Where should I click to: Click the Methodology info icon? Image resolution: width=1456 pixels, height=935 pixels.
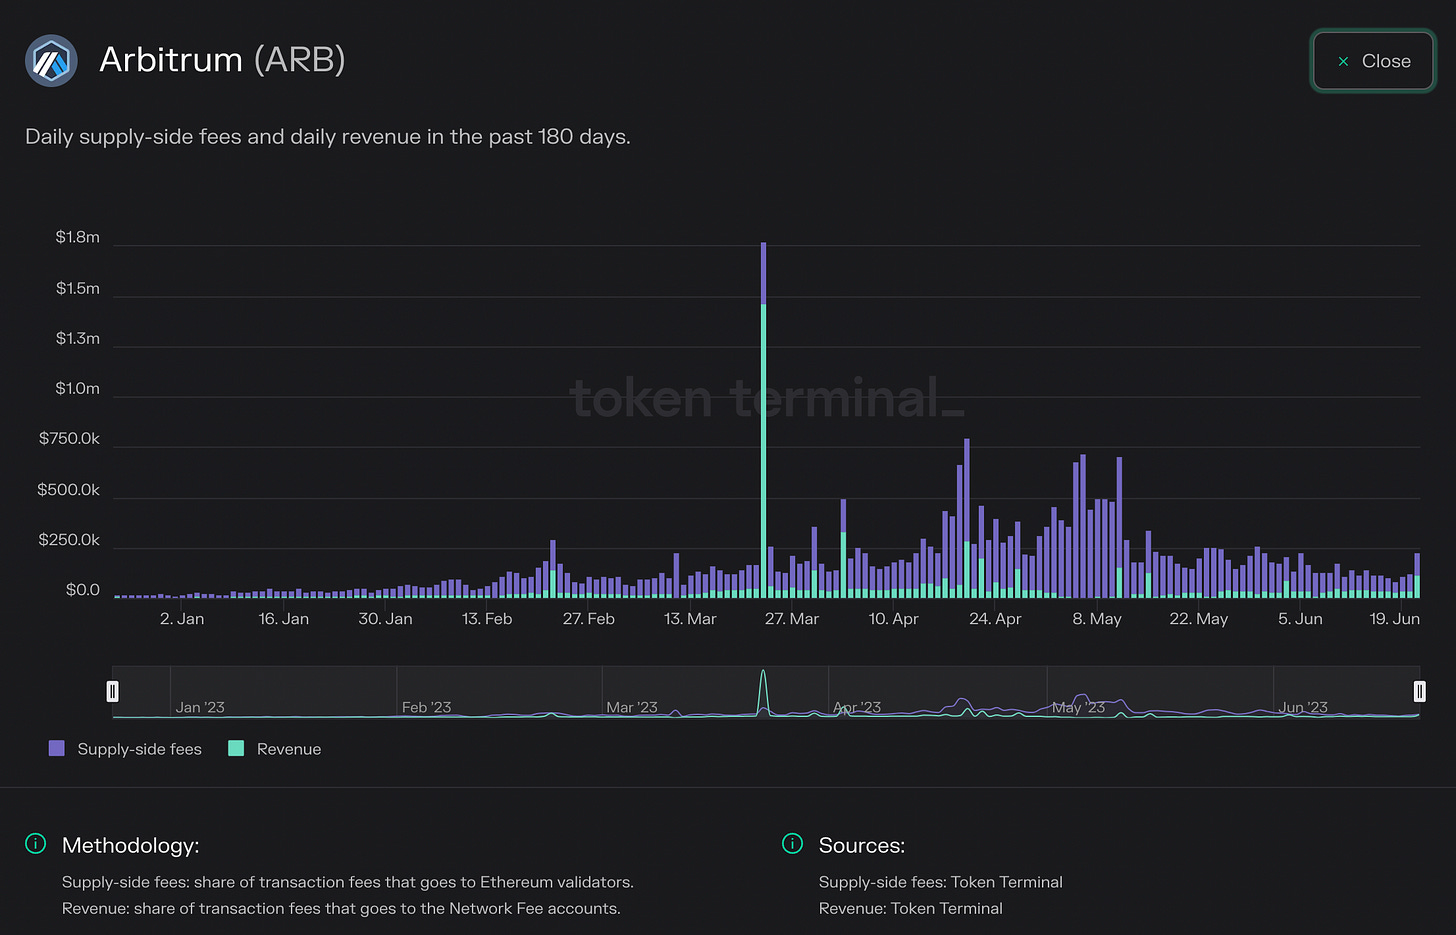pos(36,844)
